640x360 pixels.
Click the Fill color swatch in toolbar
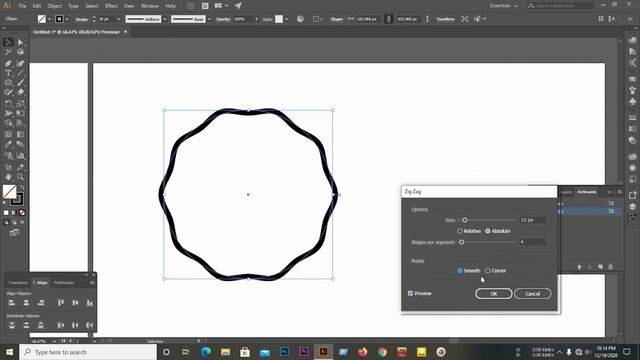[9, 191]
